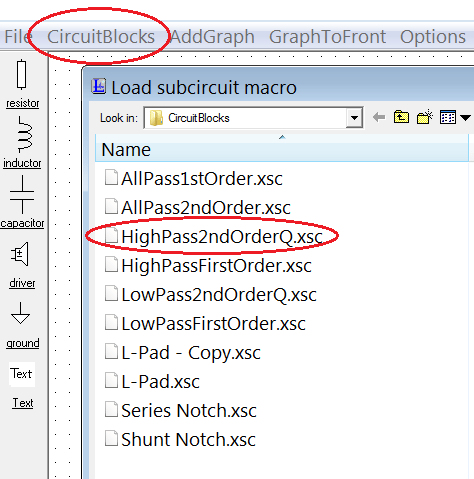The image size is (474, 479).
Task: Expand the view options dropdown arrow
Action: (x=466, y=117)
